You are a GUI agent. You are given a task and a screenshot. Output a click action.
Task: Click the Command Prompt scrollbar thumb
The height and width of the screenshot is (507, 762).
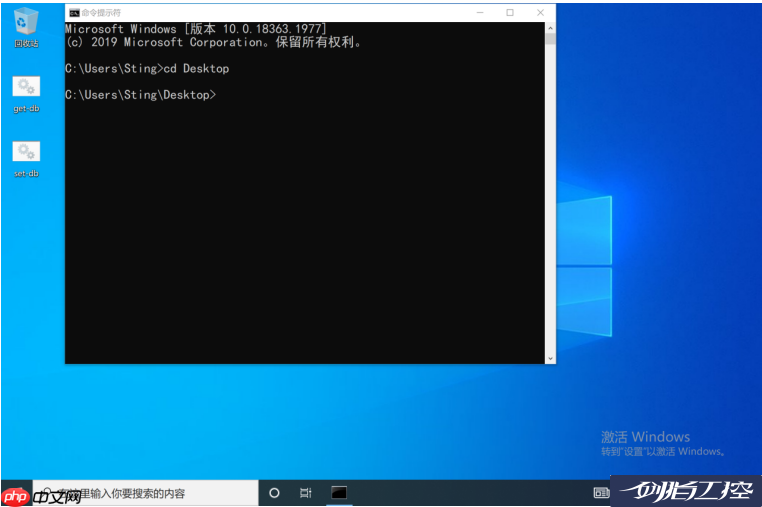(550, 39)
